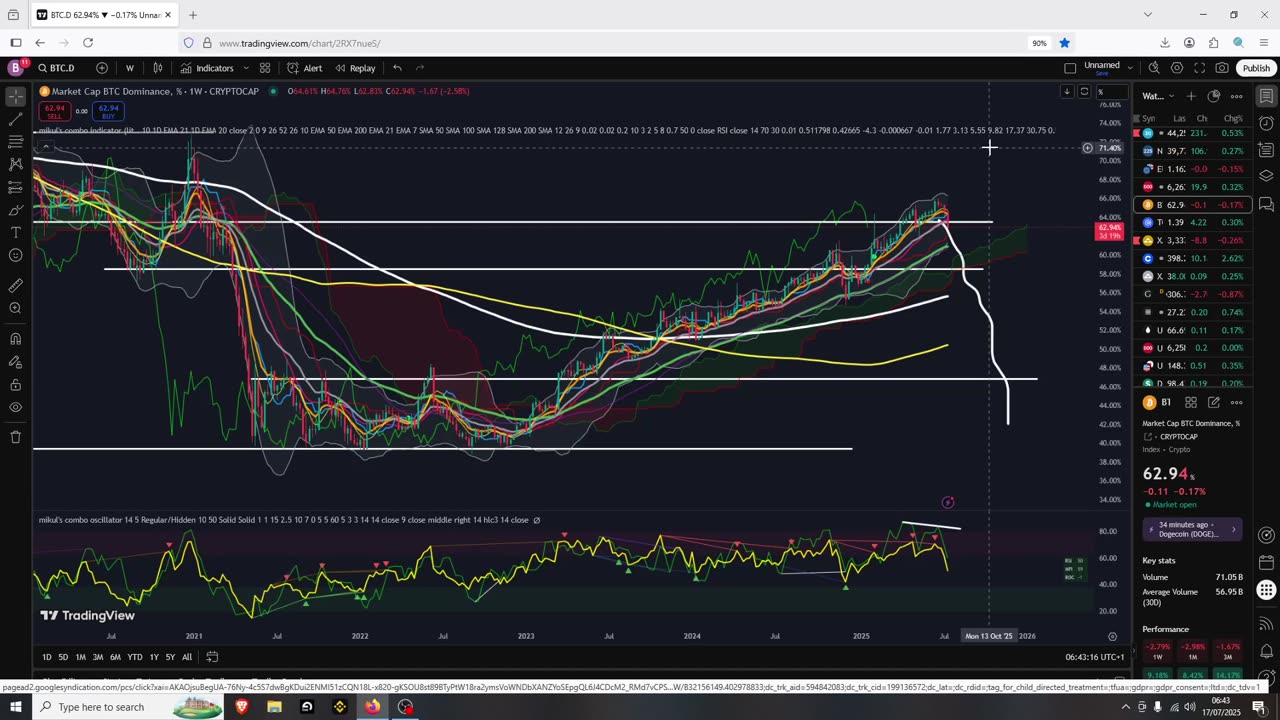
Task: Select the All date range
Action: click(187, 657)
